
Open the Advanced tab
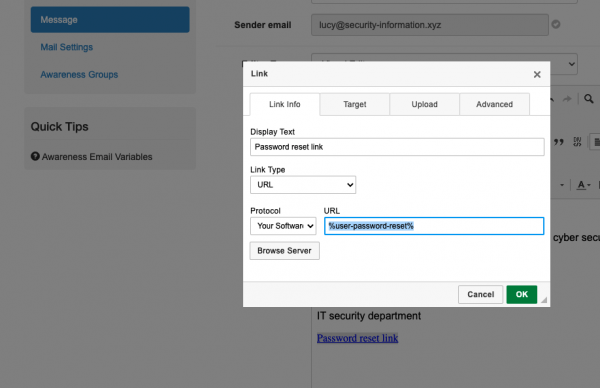(494, 104)
